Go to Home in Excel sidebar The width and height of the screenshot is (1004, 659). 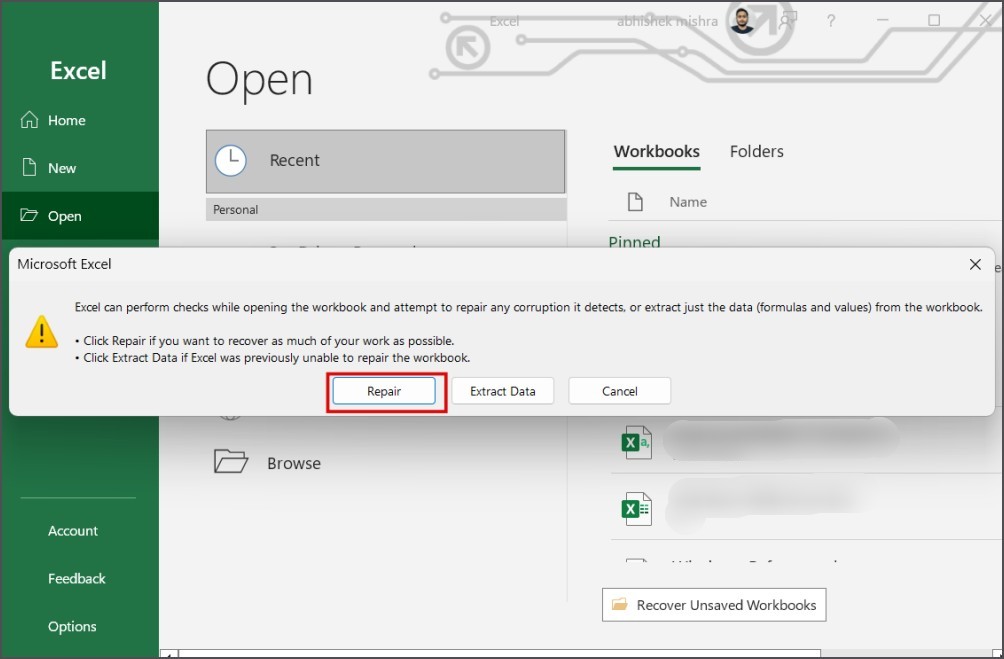click(x=80, y=120)
